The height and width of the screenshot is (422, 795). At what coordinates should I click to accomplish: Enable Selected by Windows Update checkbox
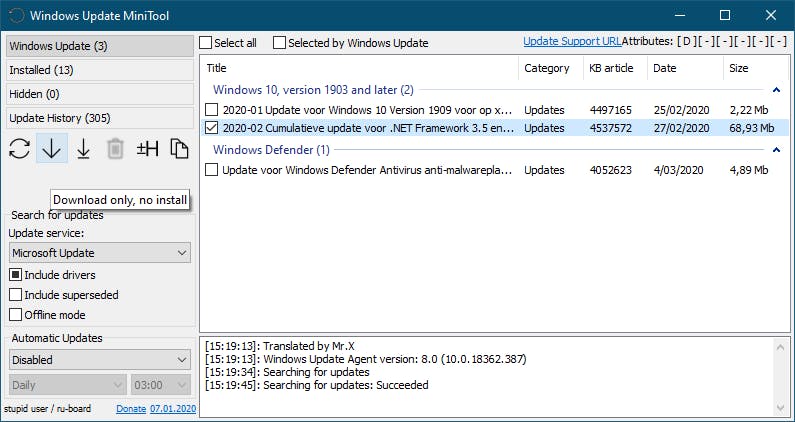[x=280, y=43]
